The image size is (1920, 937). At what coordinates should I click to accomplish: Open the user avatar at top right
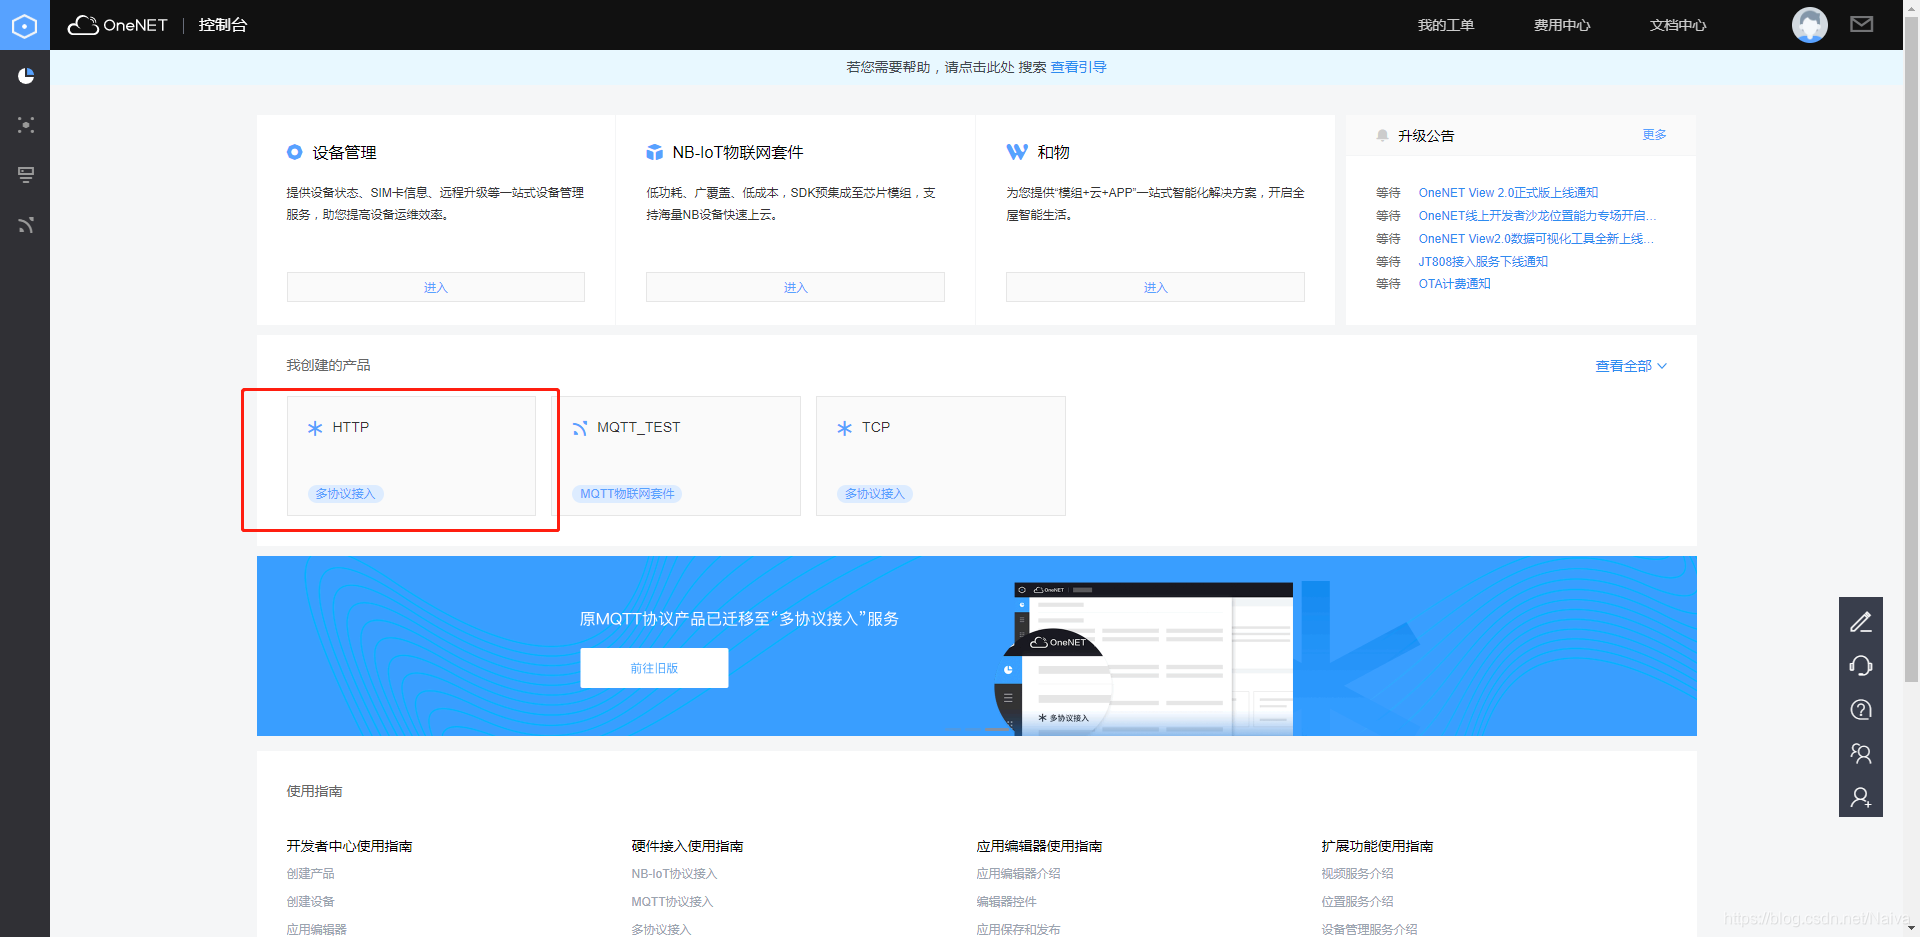point(1809,24)
